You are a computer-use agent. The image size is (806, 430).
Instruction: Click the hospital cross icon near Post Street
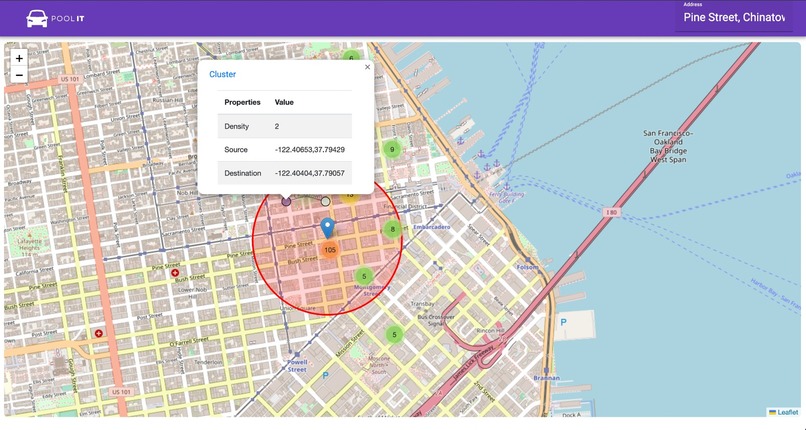[99, 333]
